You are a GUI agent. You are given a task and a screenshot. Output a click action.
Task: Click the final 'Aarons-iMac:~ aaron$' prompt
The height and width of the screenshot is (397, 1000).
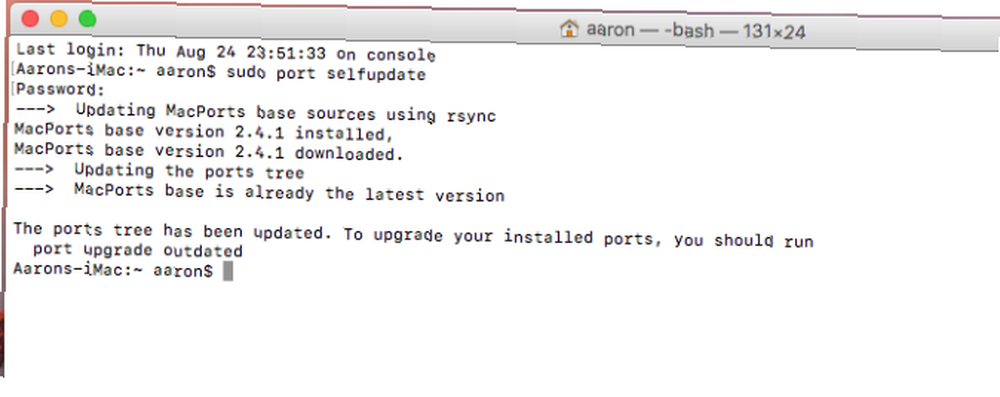tap(113, 271)
